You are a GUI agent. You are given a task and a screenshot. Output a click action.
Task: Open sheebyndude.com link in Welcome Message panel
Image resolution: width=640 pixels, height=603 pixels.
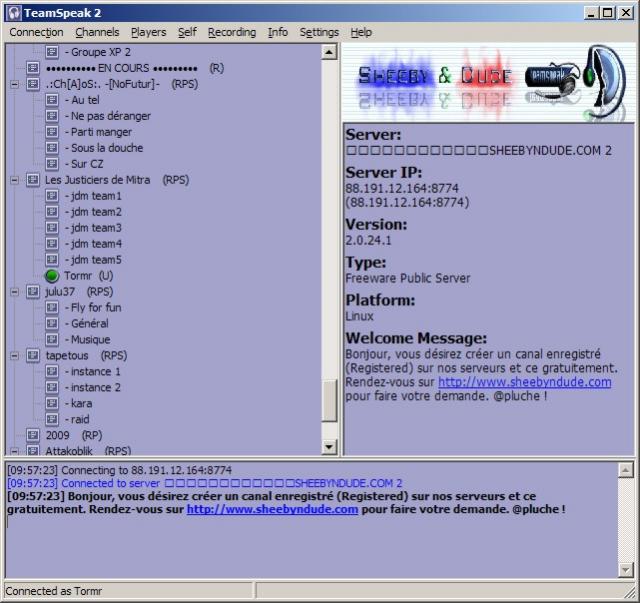click(x=524, y=382)
